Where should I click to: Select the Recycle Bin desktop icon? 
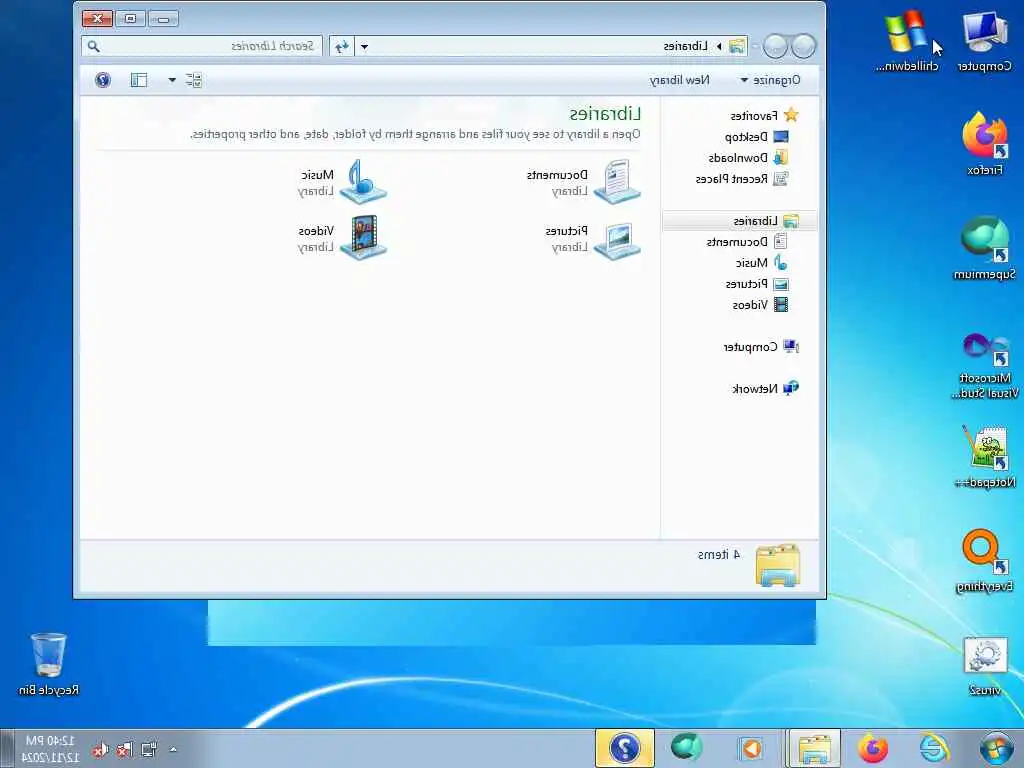point(49,664)
